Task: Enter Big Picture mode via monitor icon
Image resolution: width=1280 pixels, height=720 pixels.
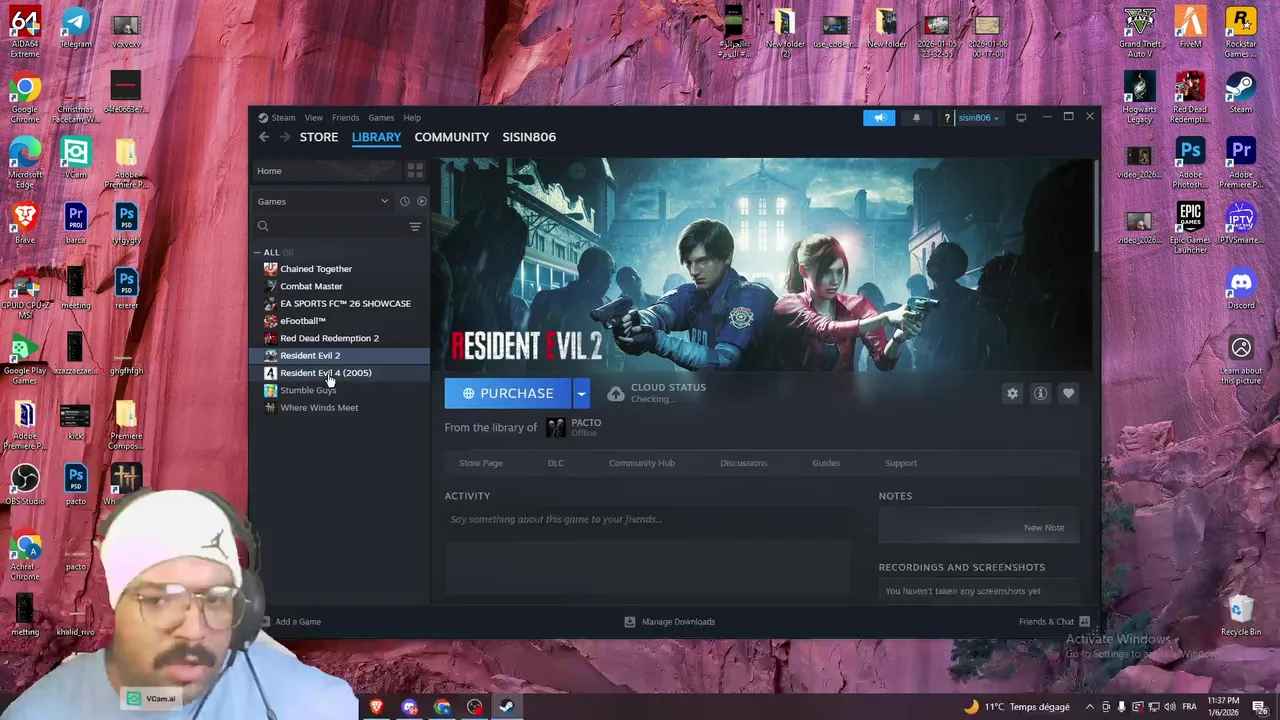Action: [x=1021, y=118]
